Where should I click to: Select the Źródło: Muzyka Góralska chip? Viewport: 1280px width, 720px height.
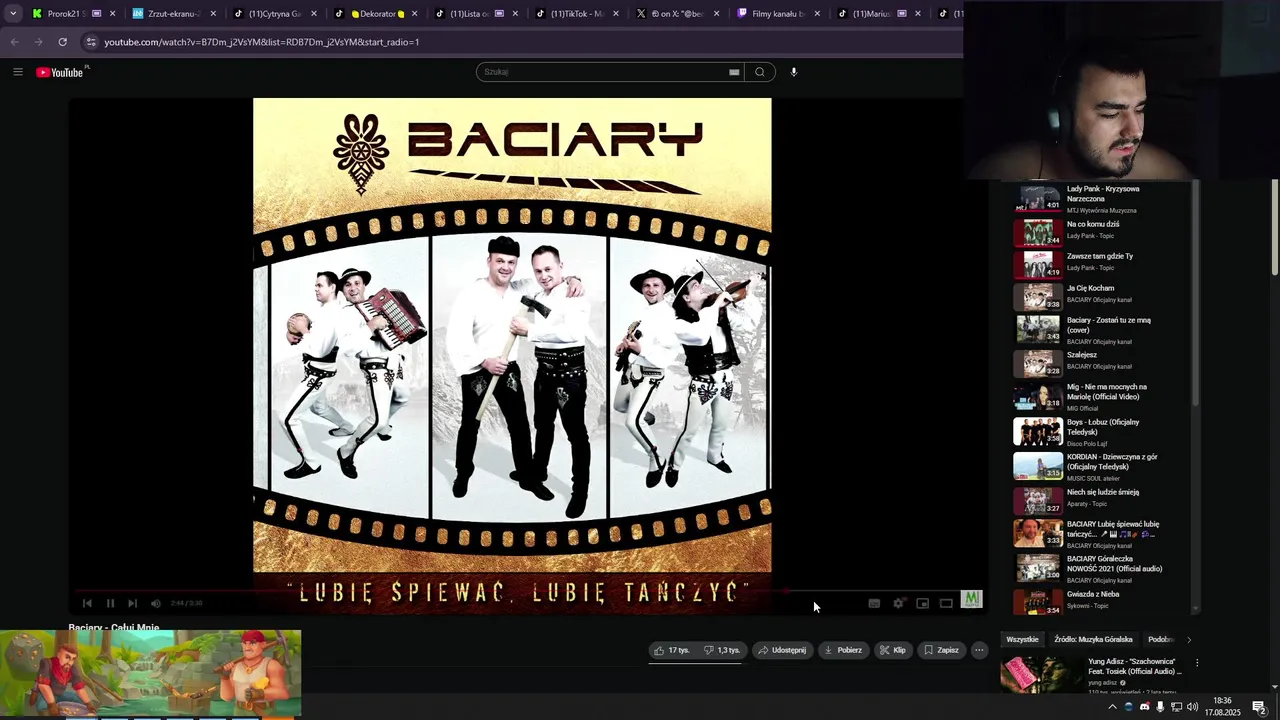pos(1093,639)
